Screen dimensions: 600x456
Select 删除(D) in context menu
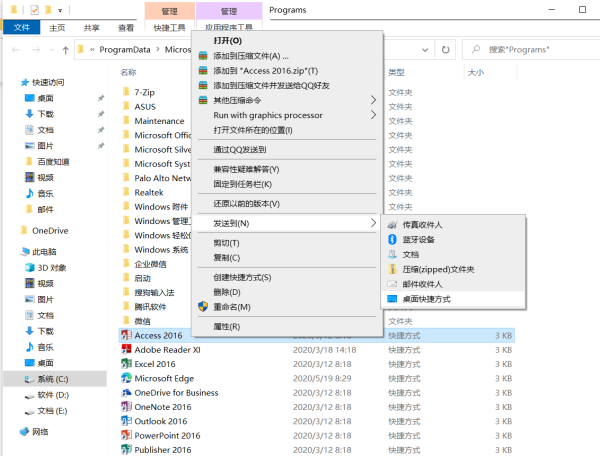(287, 292)
